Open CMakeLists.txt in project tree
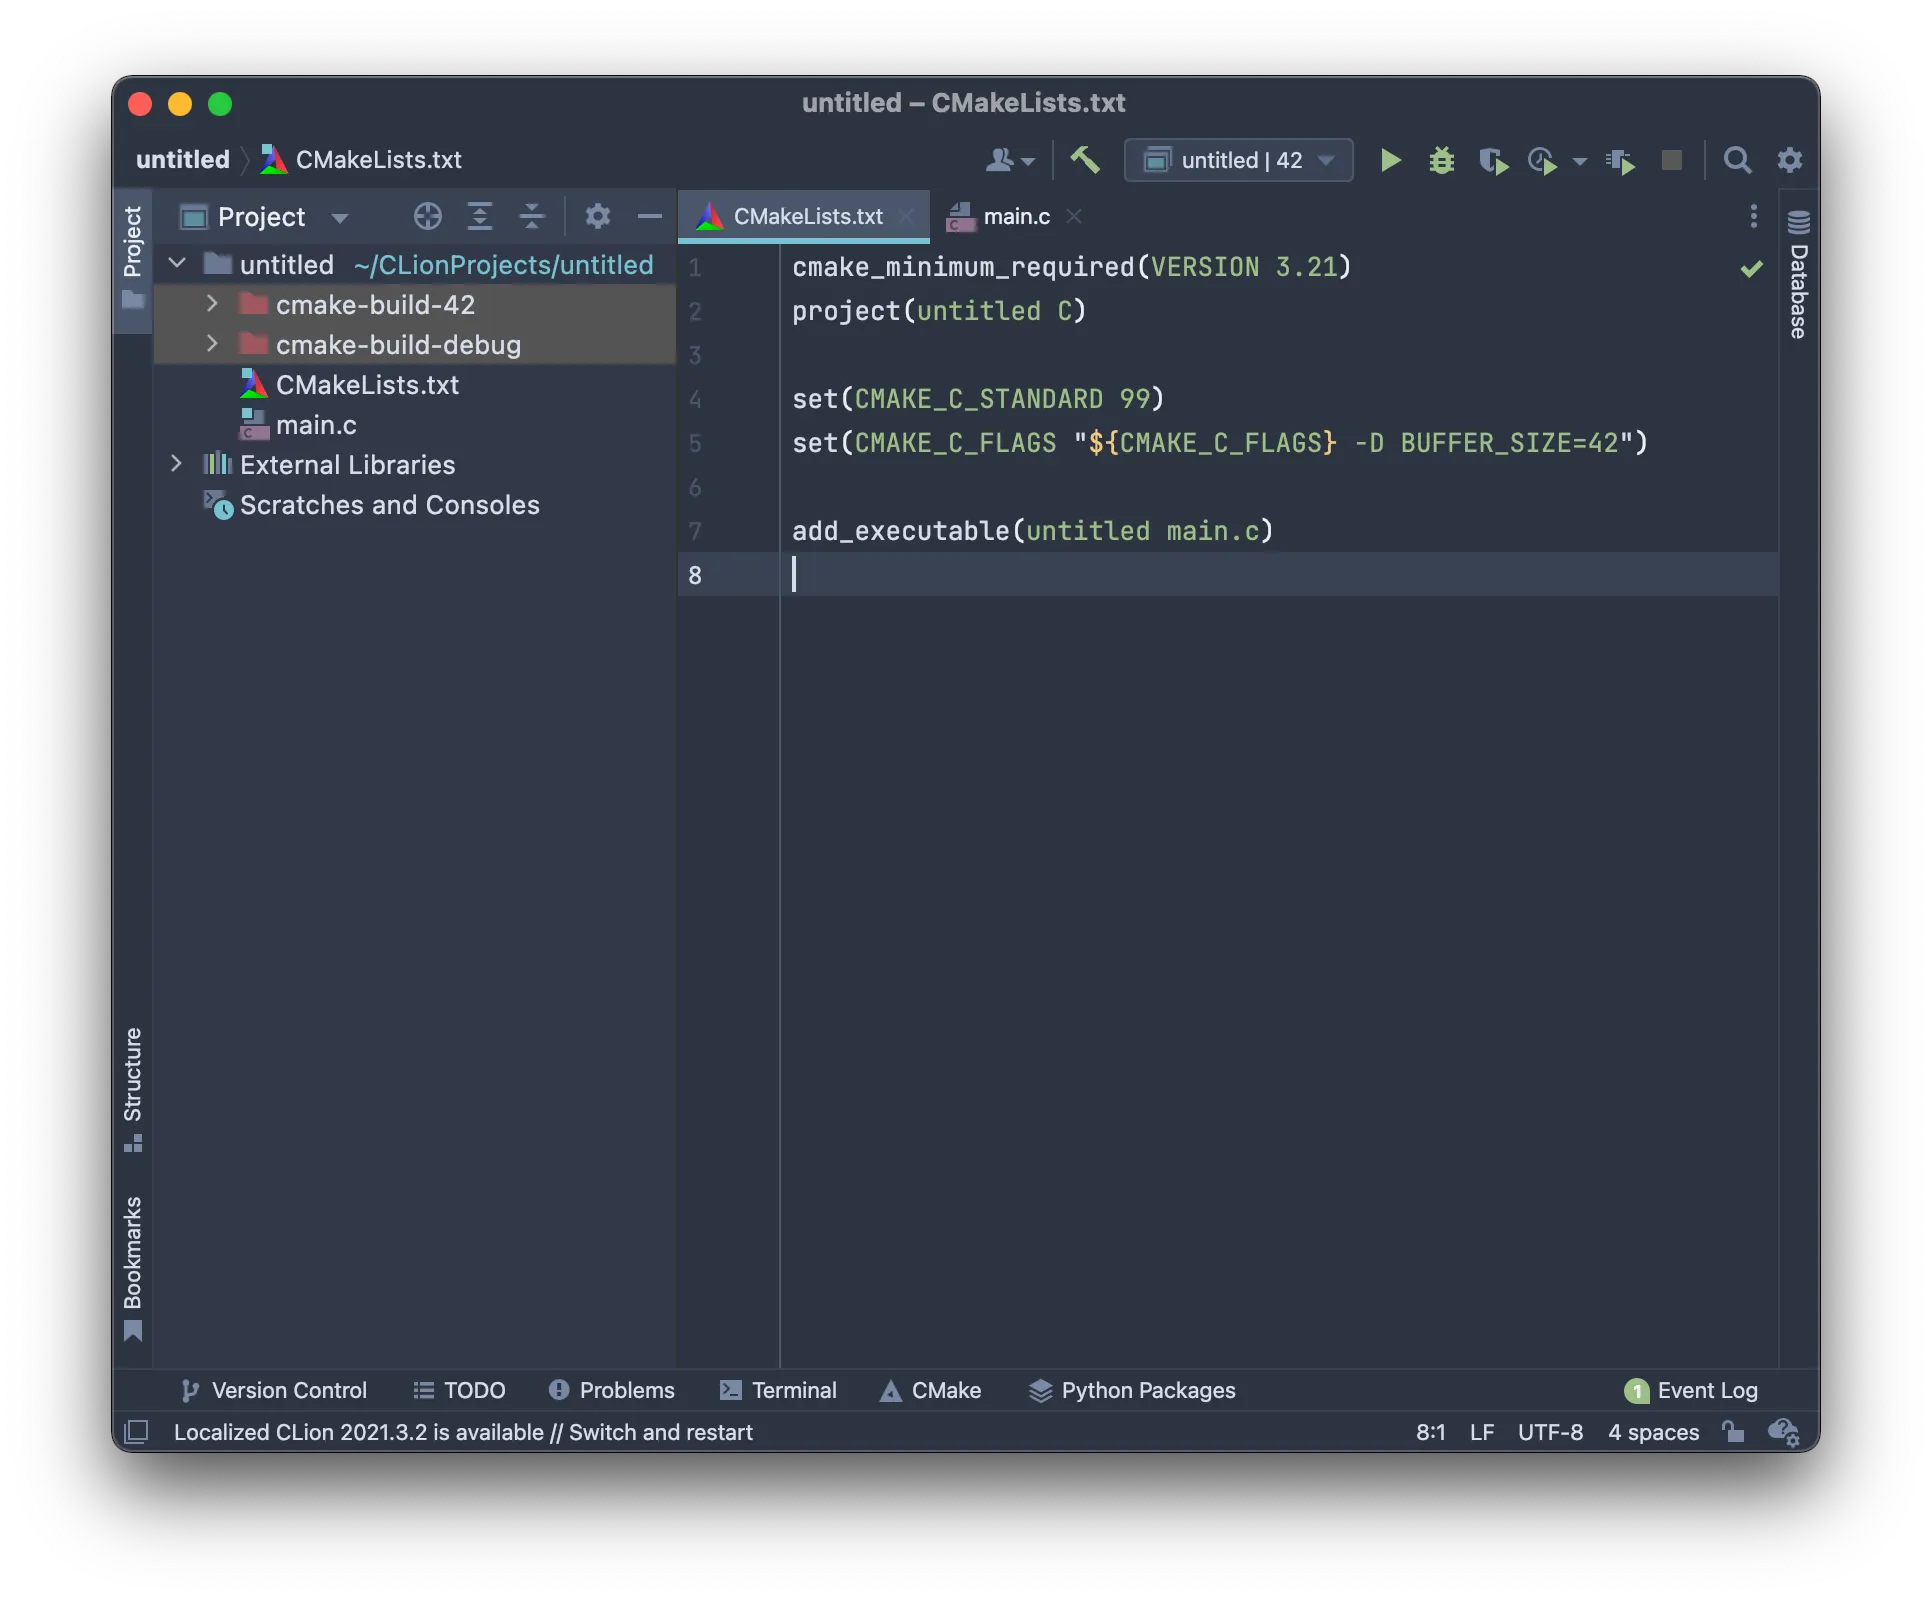 (x=366, y=385)
